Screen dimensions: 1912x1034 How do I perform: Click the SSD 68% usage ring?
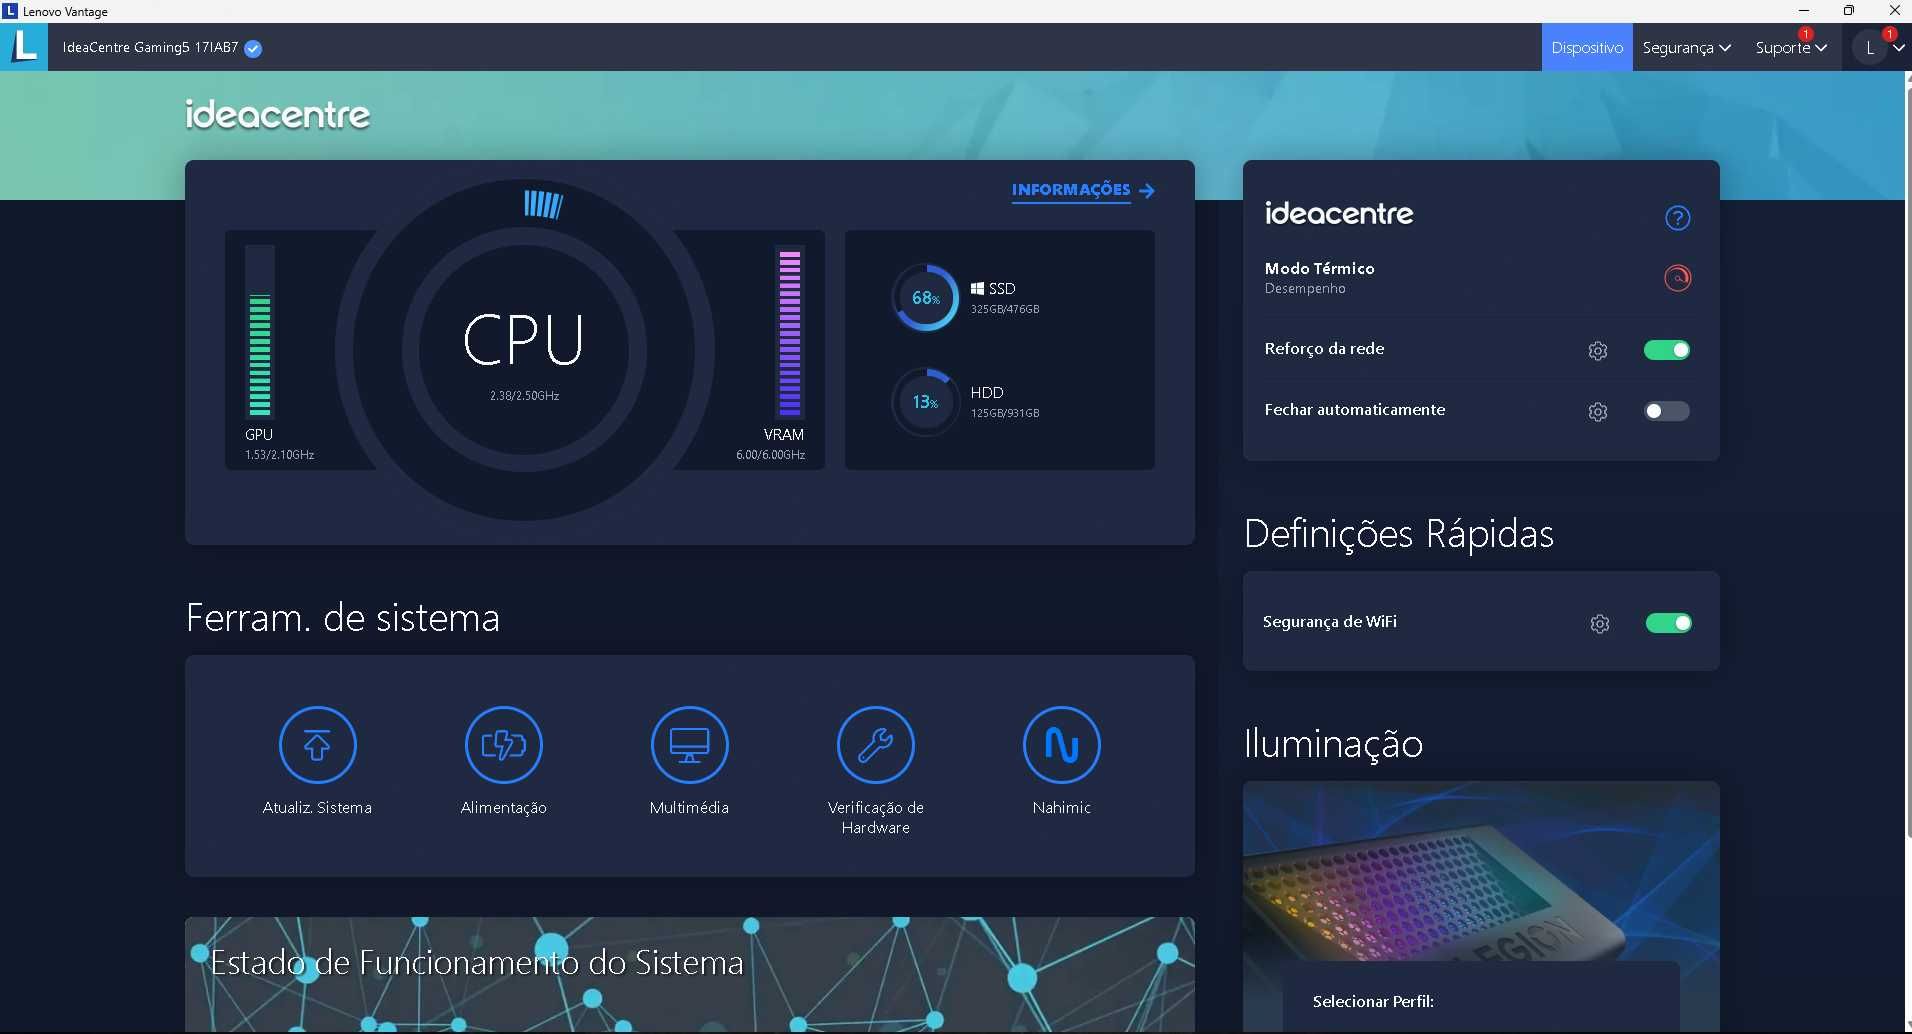click(925, 297)
